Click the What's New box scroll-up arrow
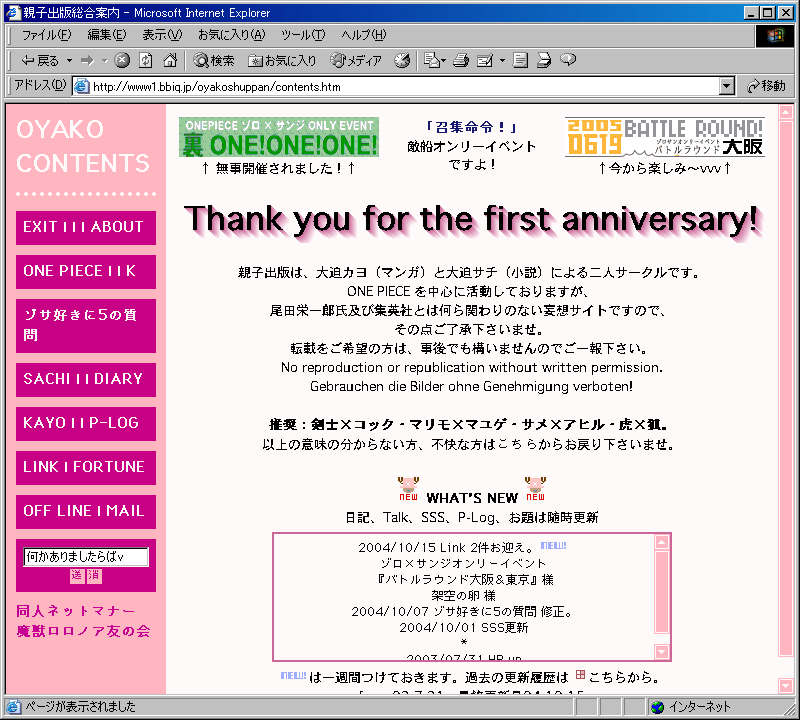 tap(662, 542)
